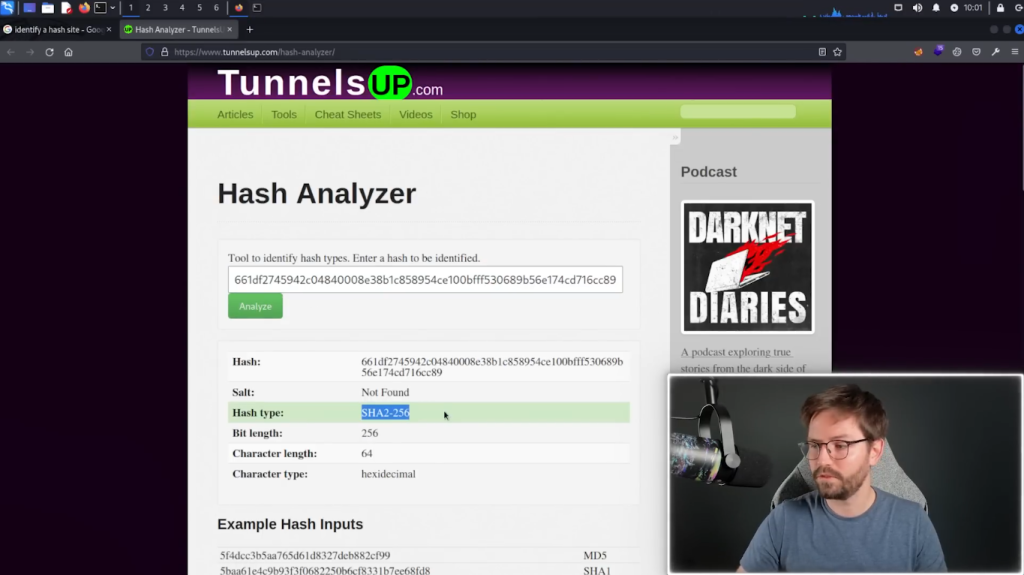
Task: Click the 'hexidecimal' character type value
Action: click(x=389, y=474)
